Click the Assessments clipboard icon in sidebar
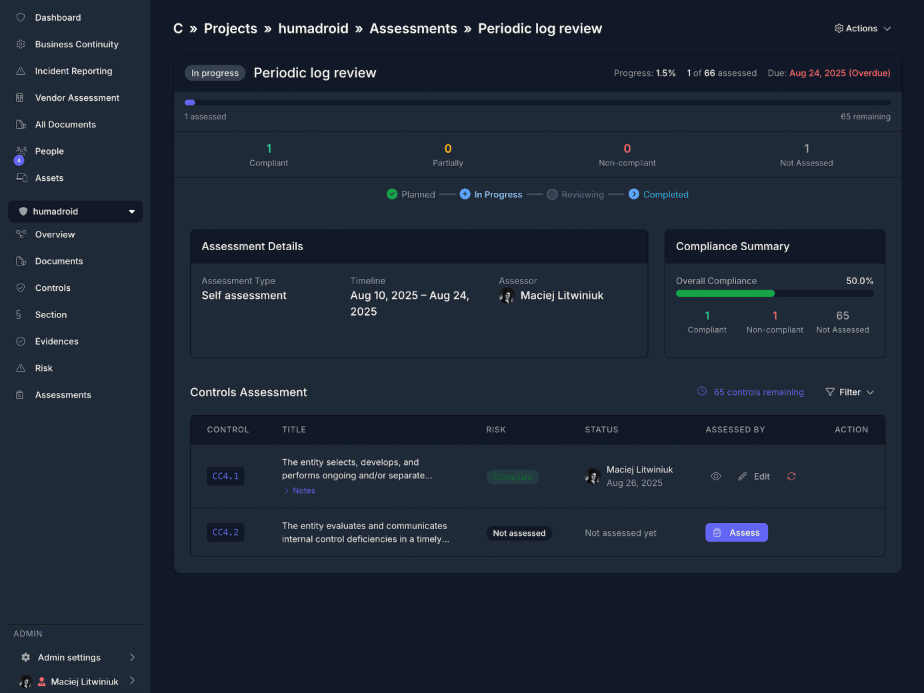This screenshot has height=693, width=924. (x=21, y=395)
